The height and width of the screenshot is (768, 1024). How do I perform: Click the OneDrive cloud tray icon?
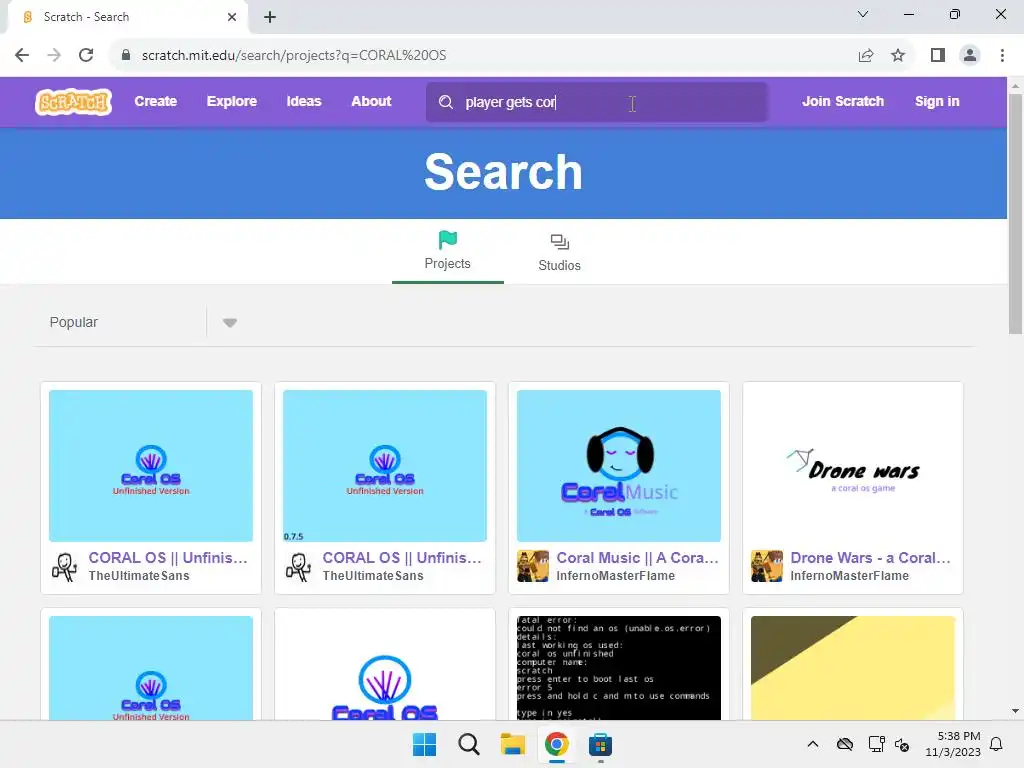tap(844, 744)
